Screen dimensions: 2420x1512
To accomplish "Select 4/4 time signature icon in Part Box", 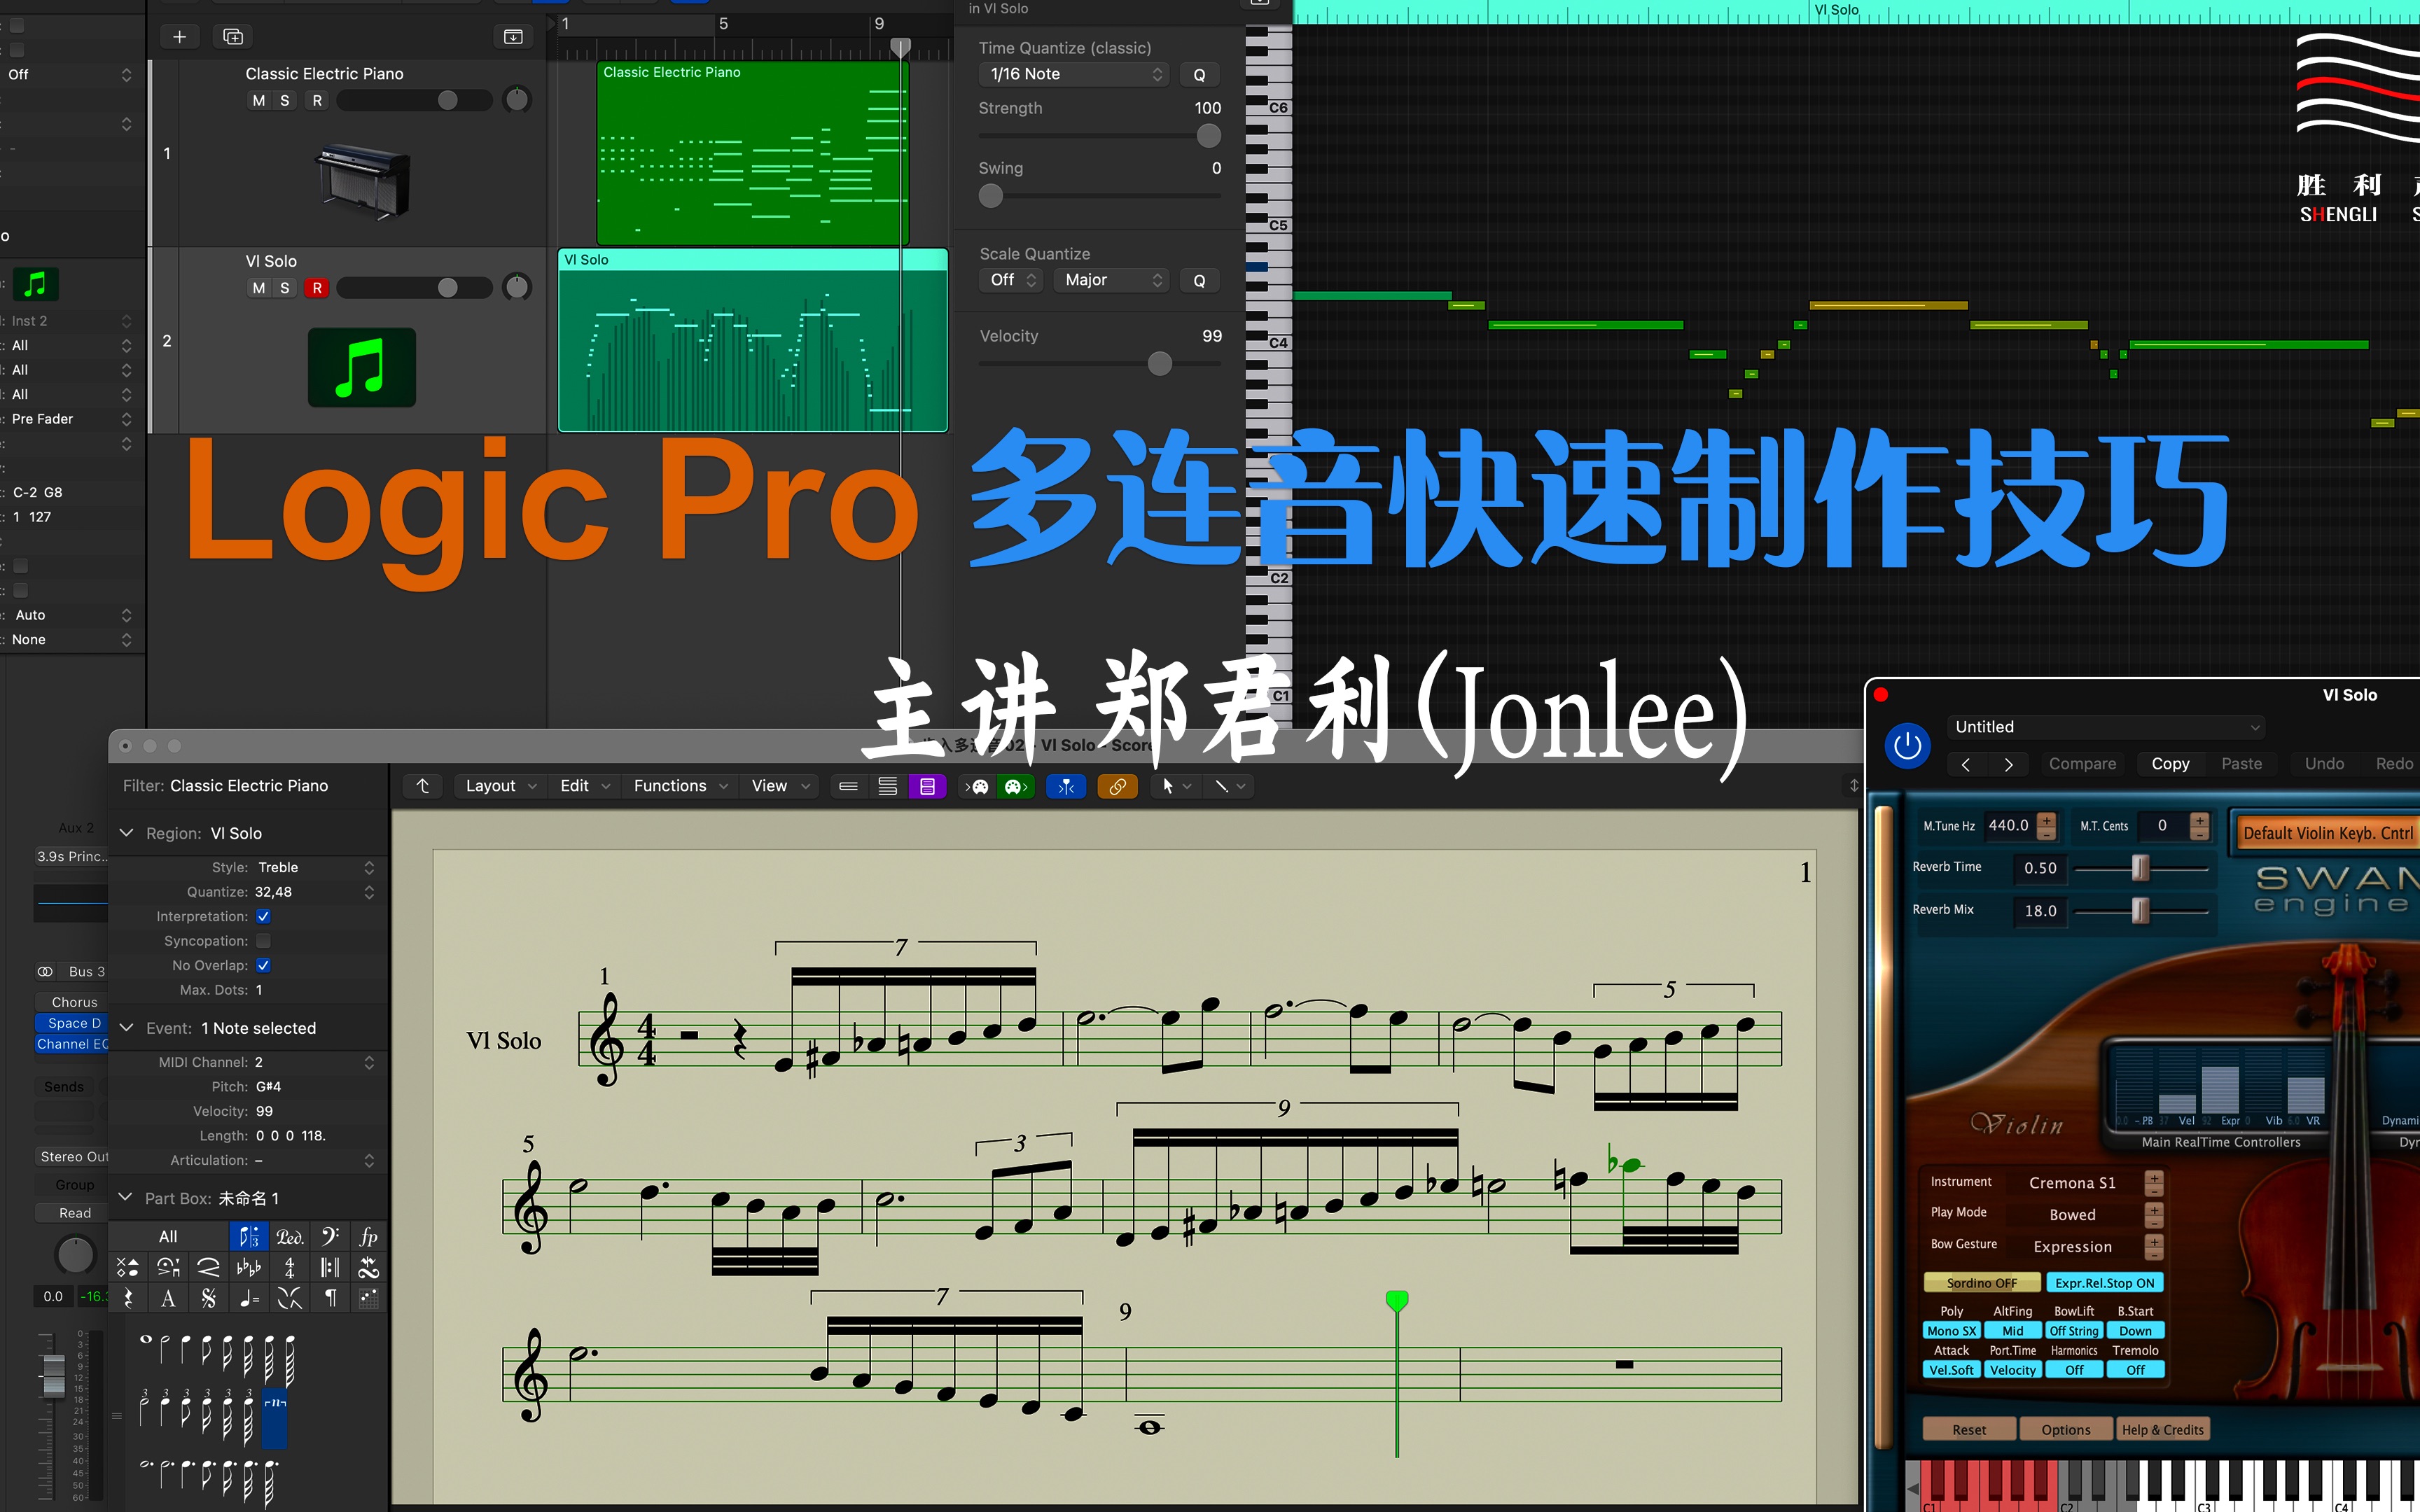I will [x=289, y=1268].
